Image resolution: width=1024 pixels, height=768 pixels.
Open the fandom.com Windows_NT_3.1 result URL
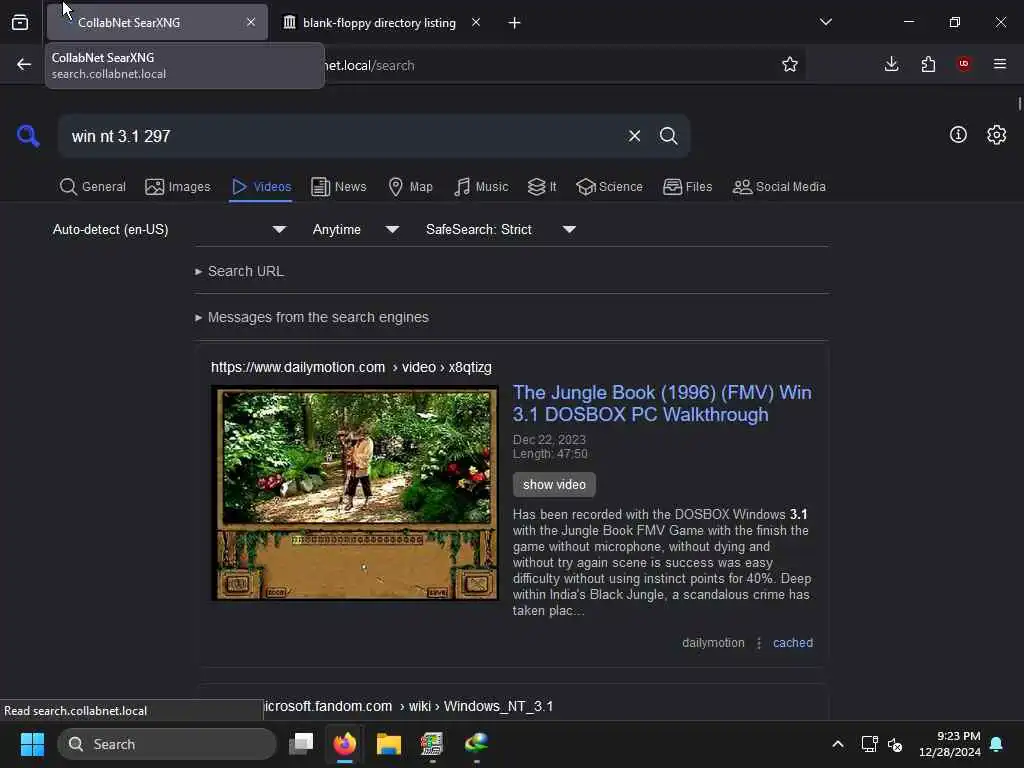click(409, 707)
